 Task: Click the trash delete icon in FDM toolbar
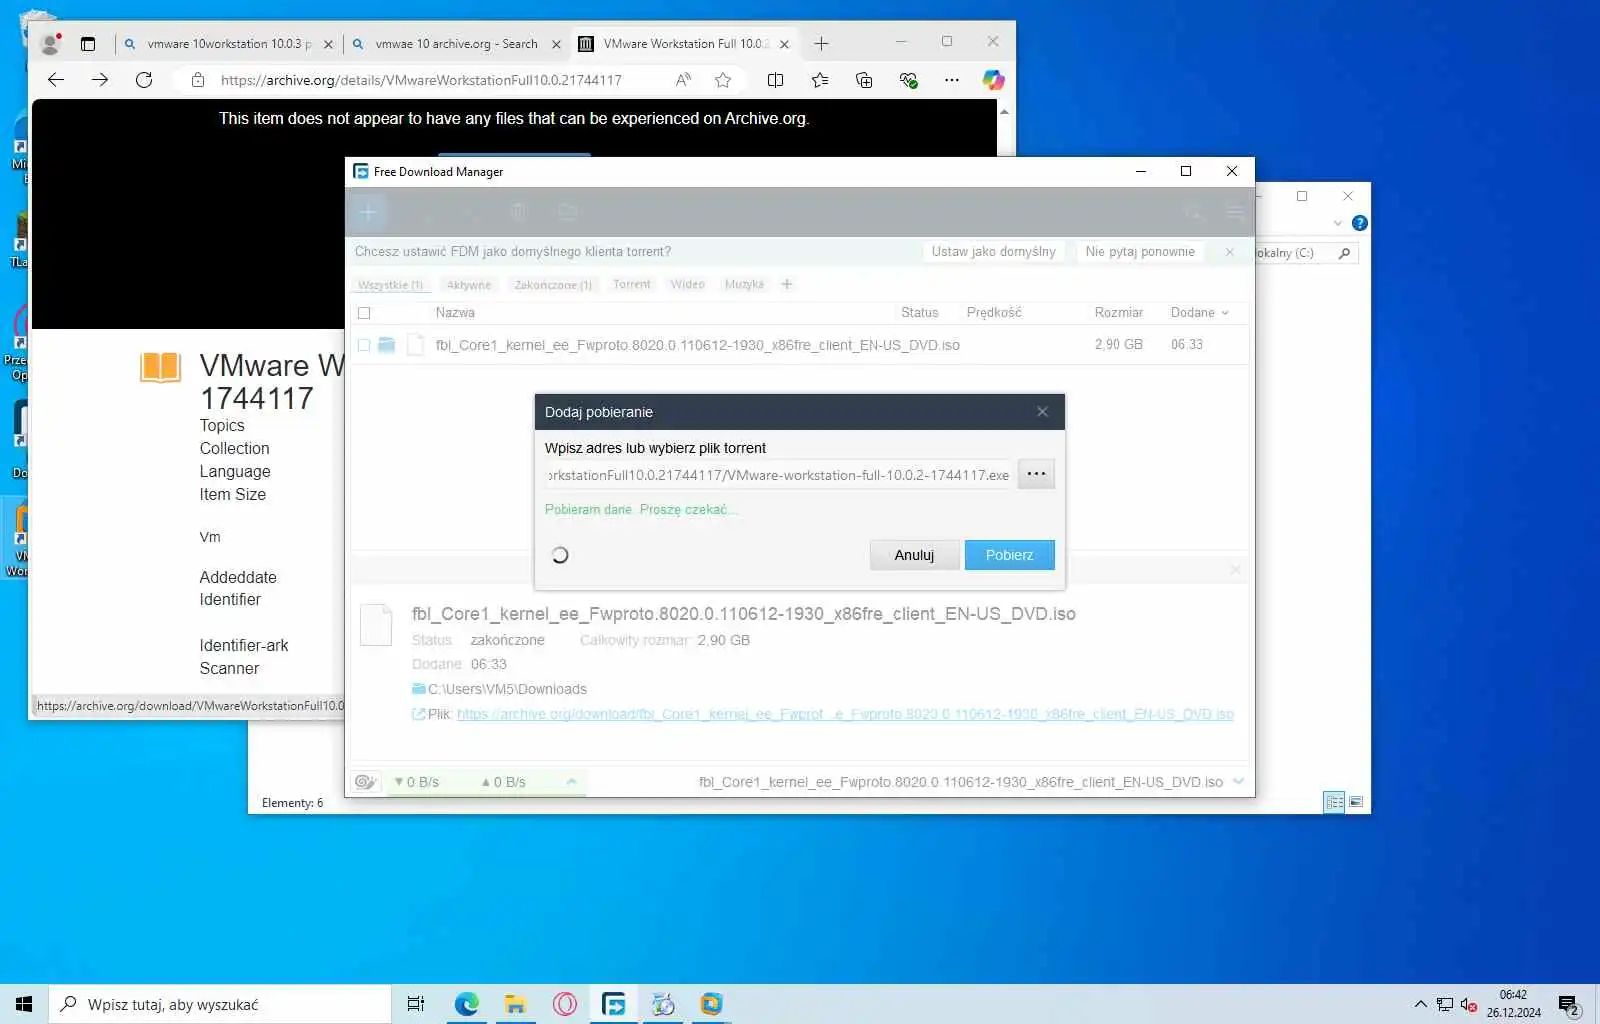click(518, 212)
